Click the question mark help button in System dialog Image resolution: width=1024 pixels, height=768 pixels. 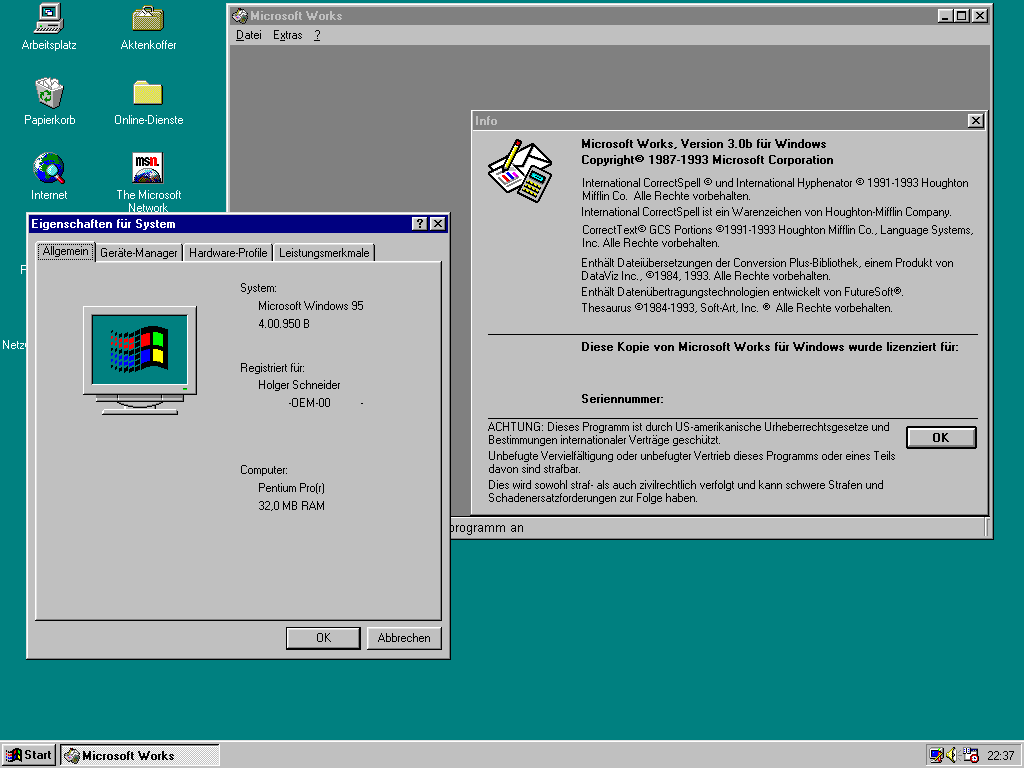pos(419,224)
